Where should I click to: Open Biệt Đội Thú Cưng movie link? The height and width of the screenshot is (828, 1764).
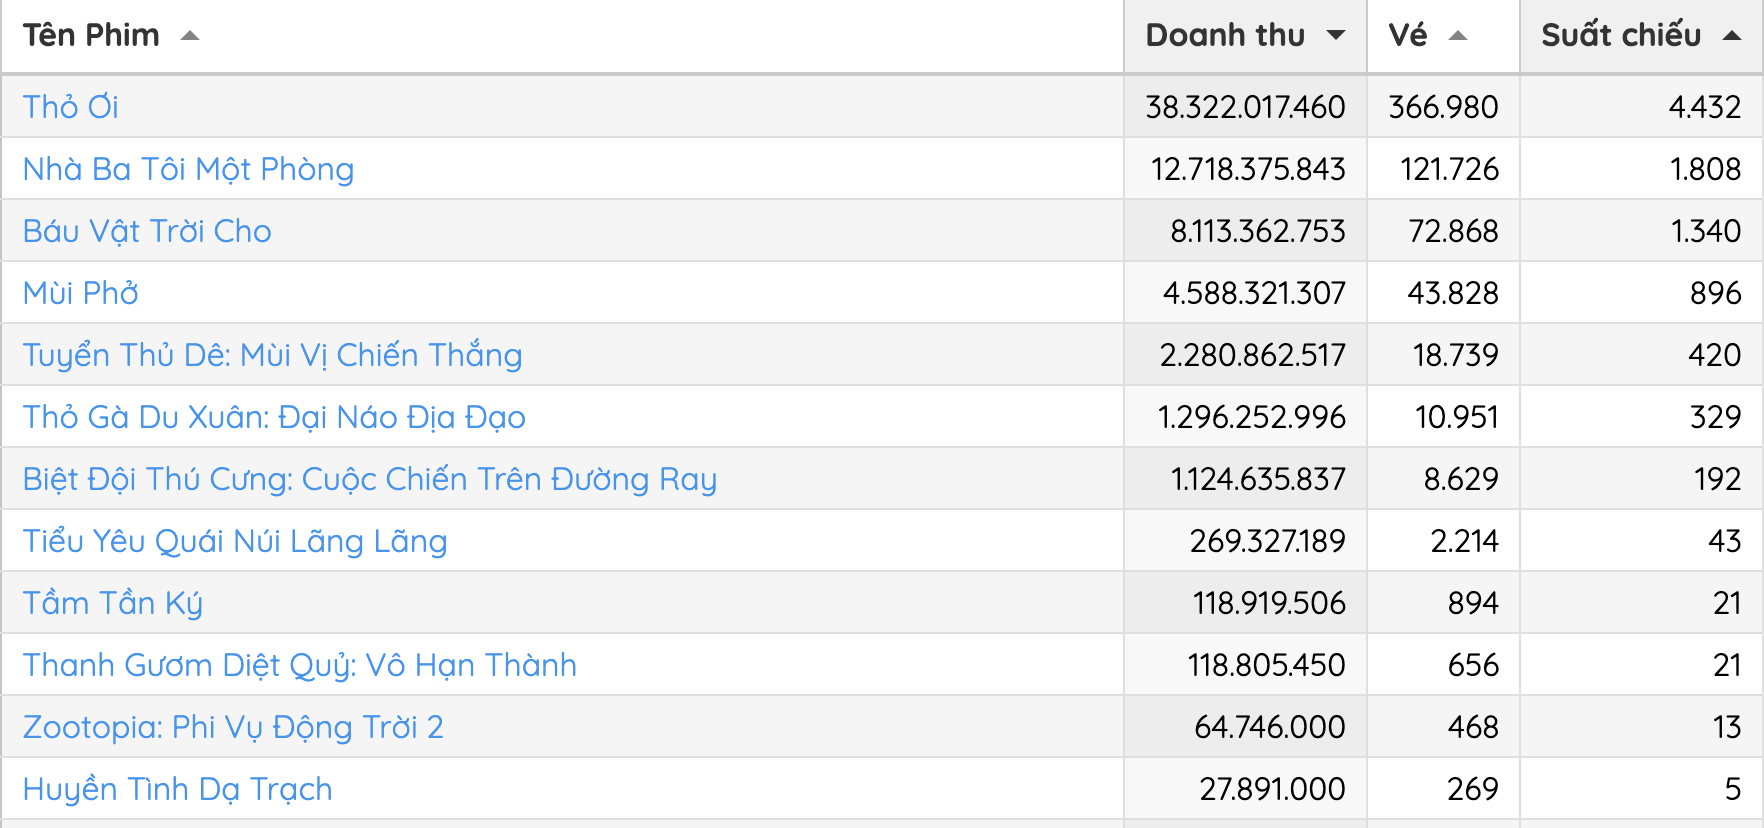point(369,479)
